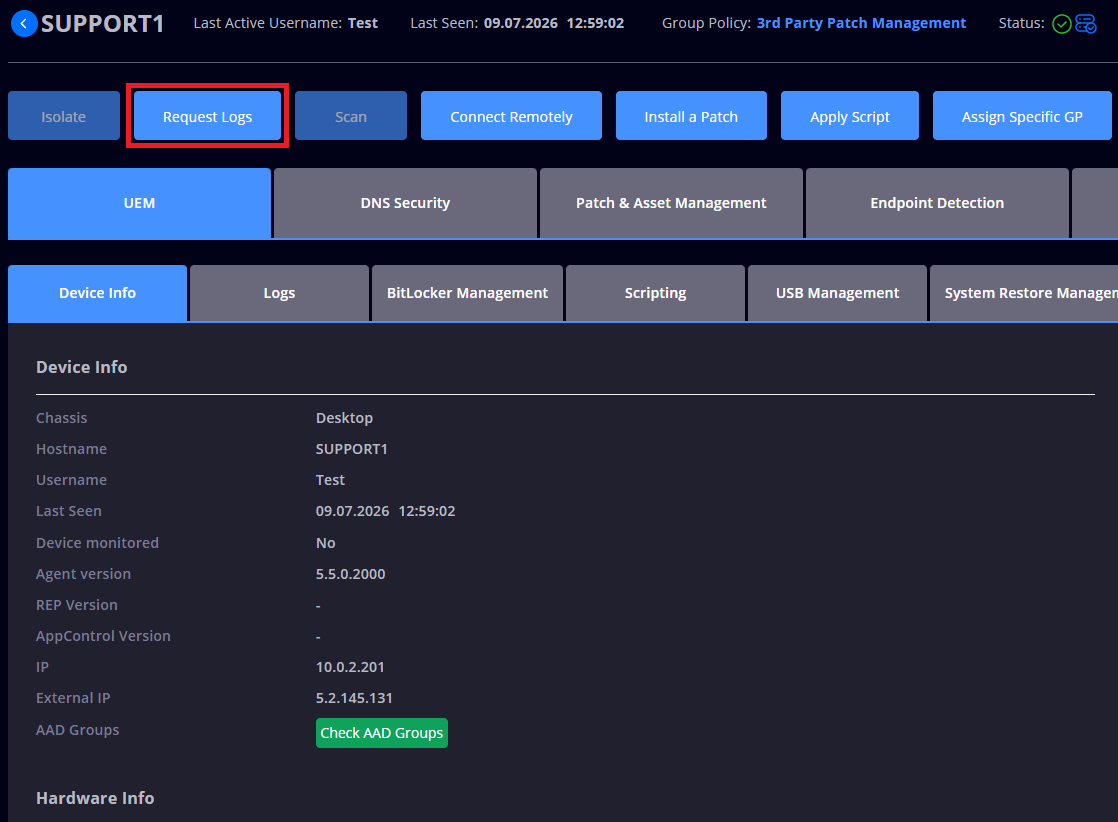Click the Username value Test in Device Info
Viewport: 1118px width, 822px height.
tap(330, 480)
